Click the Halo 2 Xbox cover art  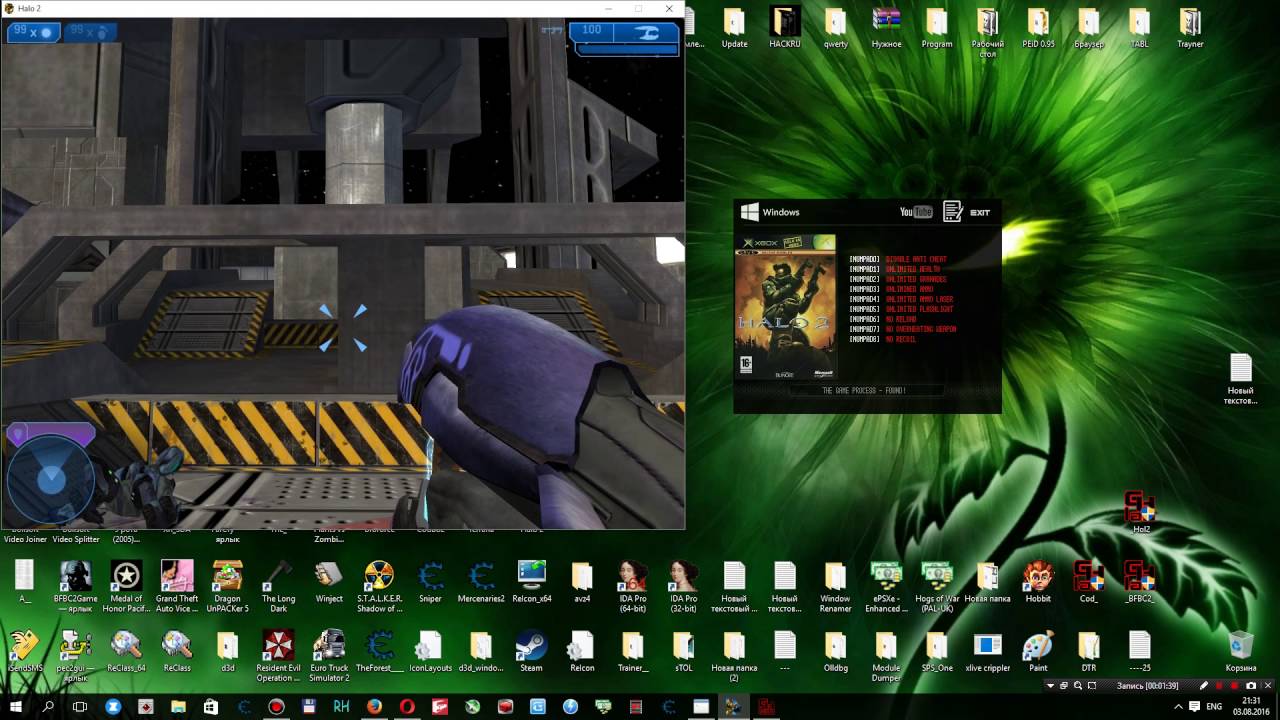point(785,306)
